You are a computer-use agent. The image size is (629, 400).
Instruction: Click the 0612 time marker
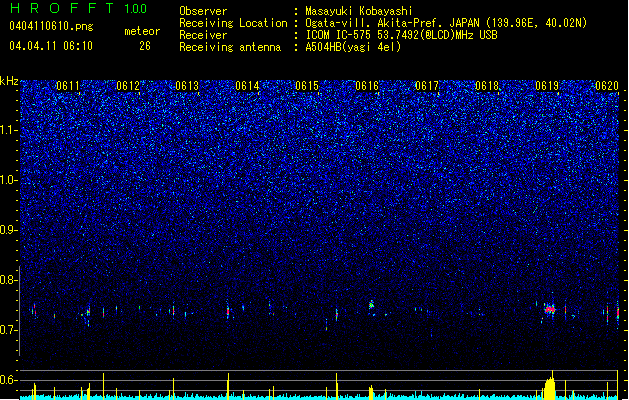click(x=128, y=86)
